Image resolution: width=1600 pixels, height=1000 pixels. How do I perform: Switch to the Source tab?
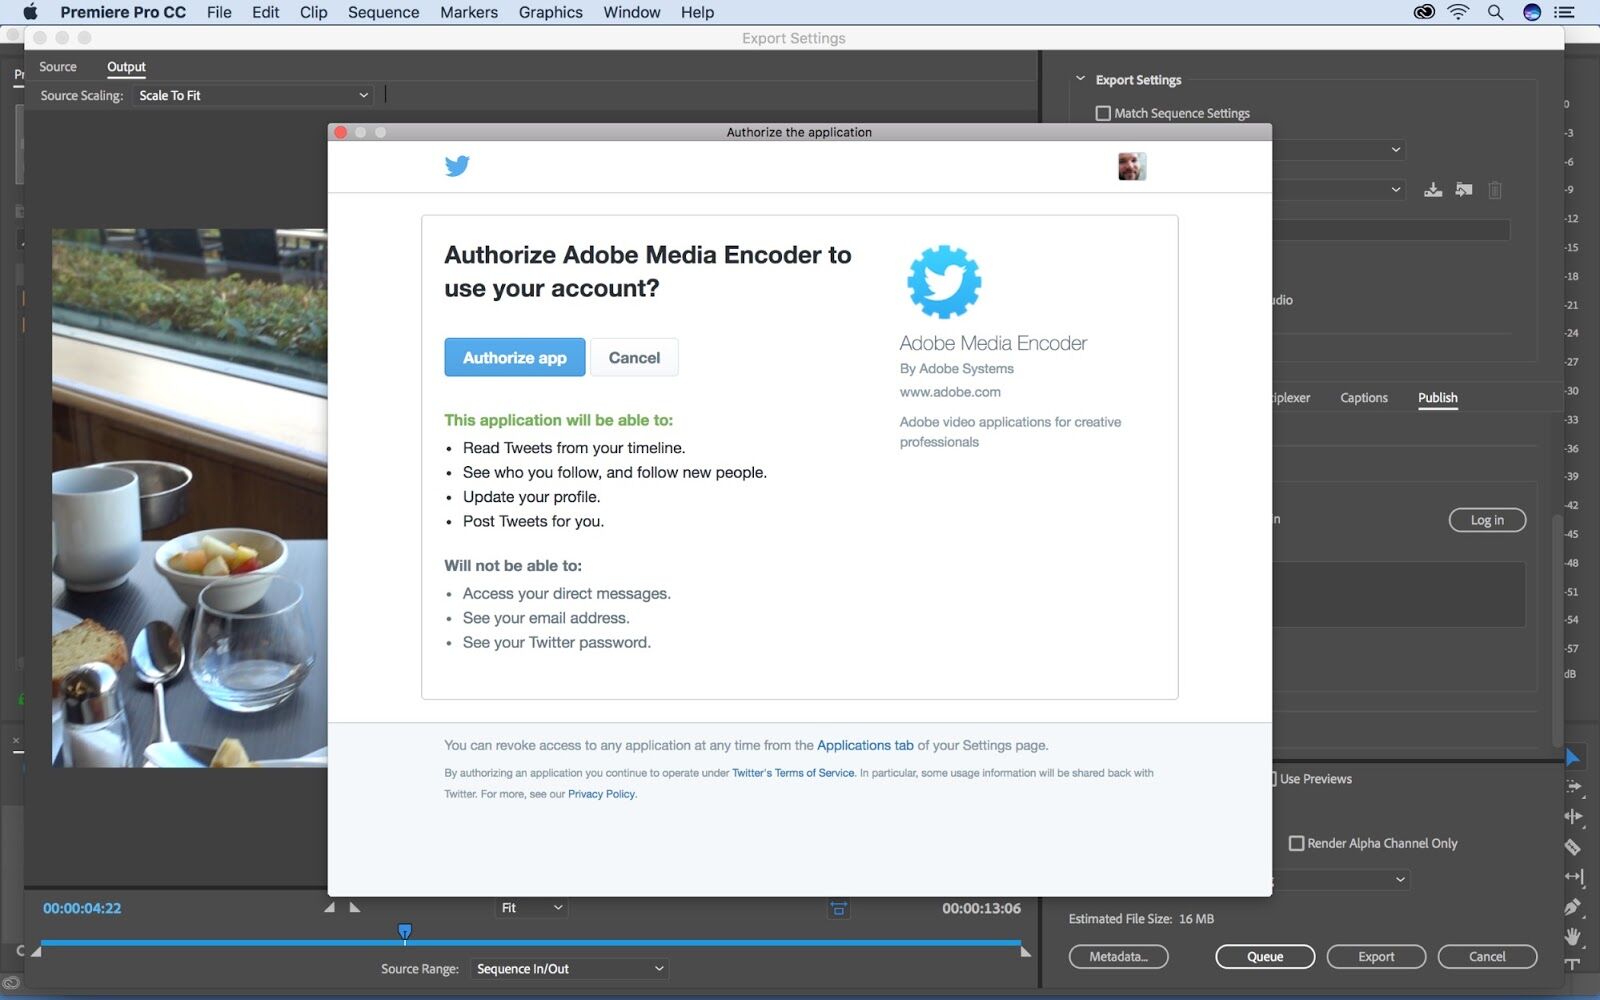pos(58,67)
